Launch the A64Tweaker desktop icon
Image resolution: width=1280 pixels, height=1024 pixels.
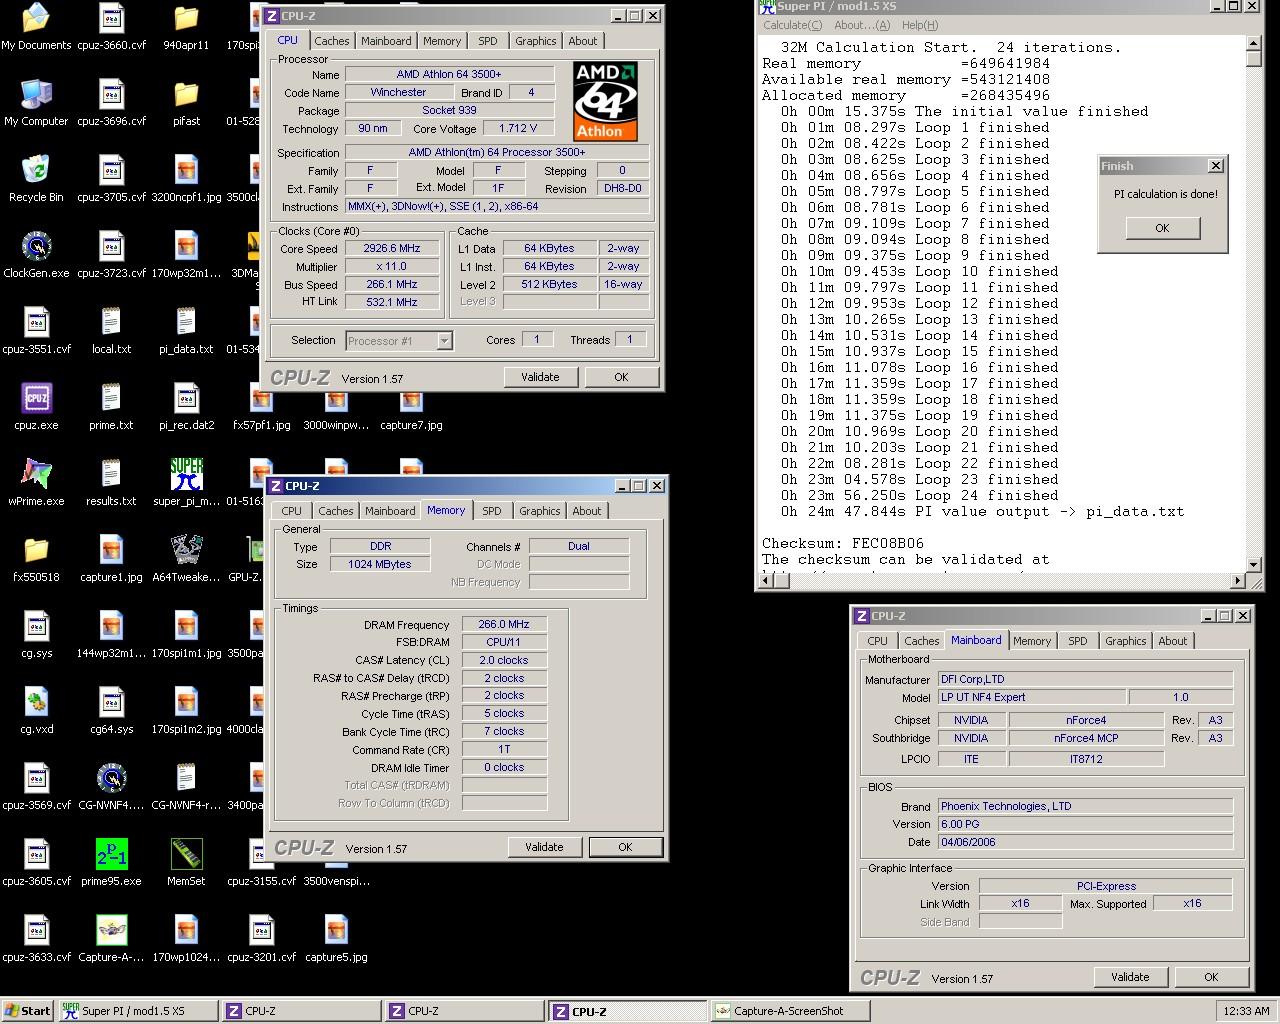[x=186, y=559]
